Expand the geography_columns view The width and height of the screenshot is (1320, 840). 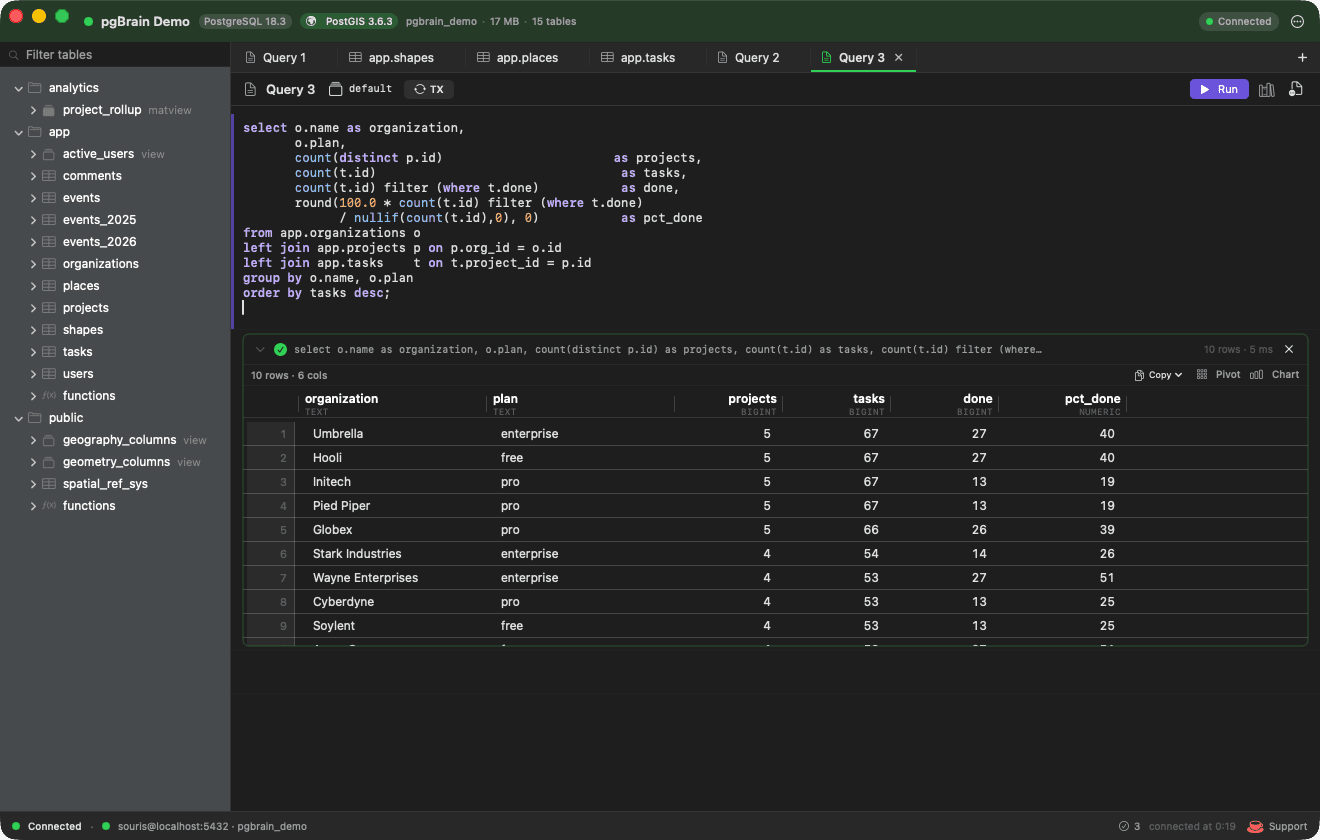tap(33, 440)
